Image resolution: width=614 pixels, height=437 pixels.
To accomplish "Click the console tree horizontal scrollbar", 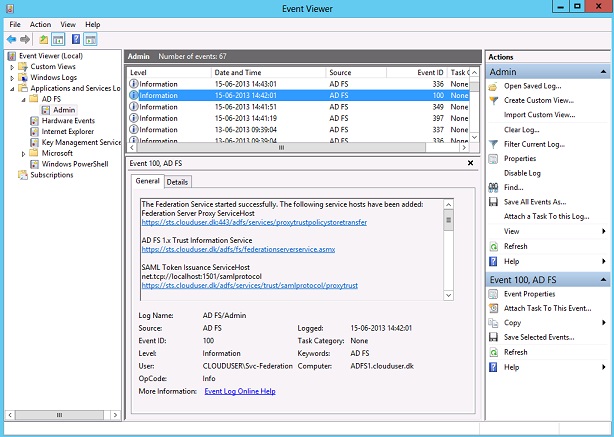I will point(60,415).
